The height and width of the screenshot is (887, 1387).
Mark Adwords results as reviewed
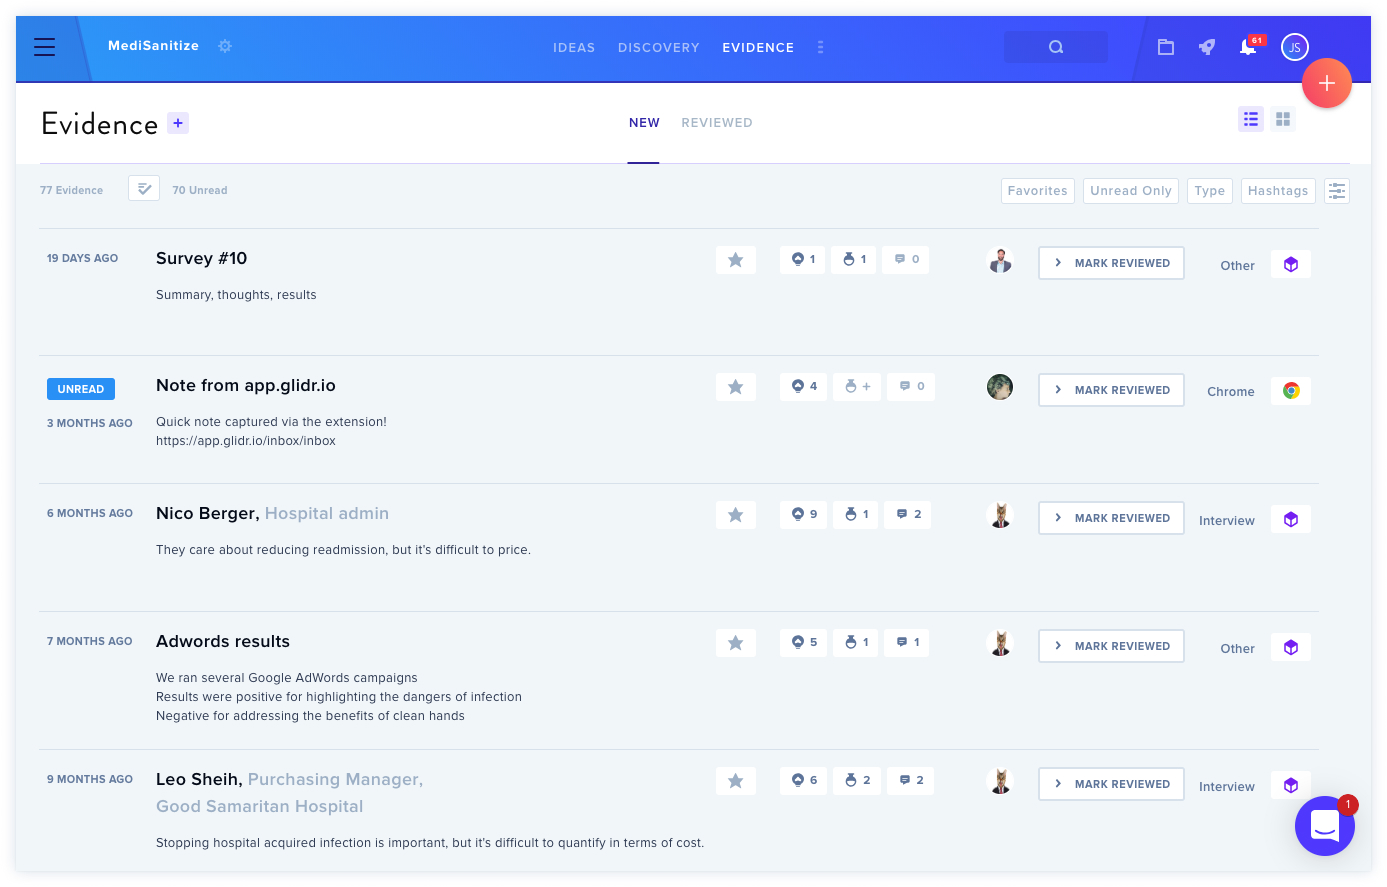(1111, 646)
